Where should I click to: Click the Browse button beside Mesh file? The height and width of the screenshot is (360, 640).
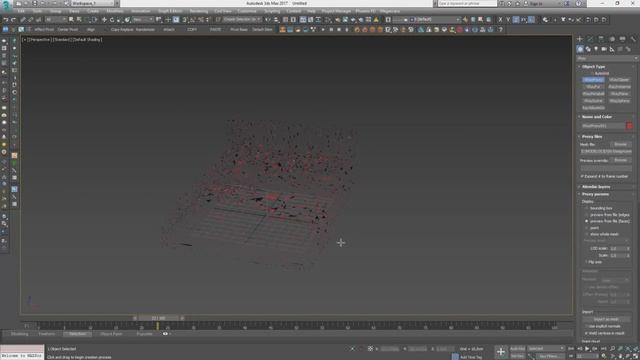pos(620,144)
